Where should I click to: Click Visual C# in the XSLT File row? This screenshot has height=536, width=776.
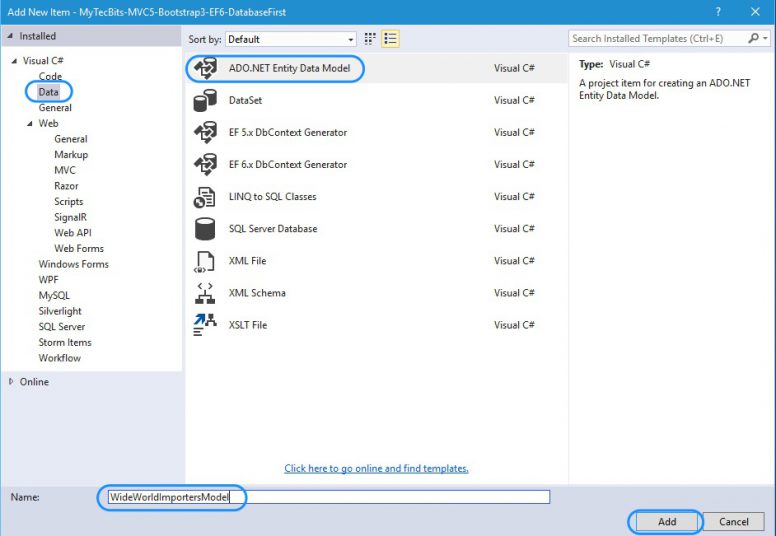click(x=514, y=325)
